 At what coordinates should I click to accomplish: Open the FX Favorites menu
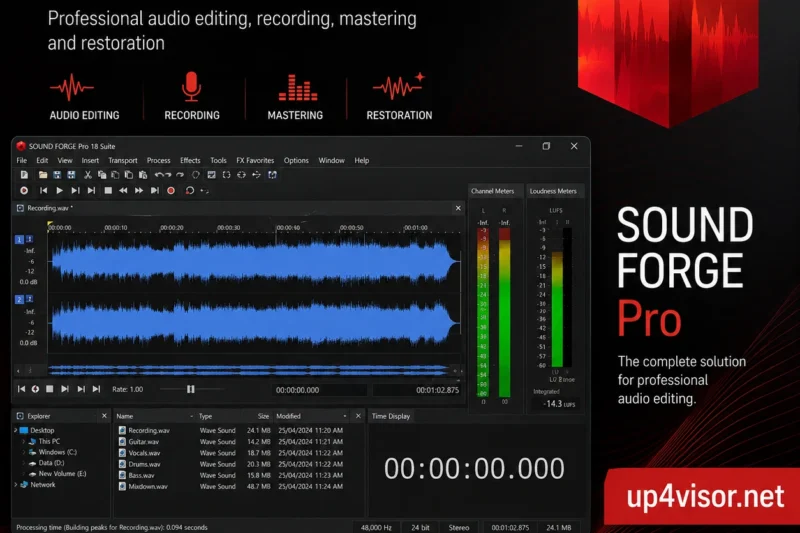click(x=255, y=160)
